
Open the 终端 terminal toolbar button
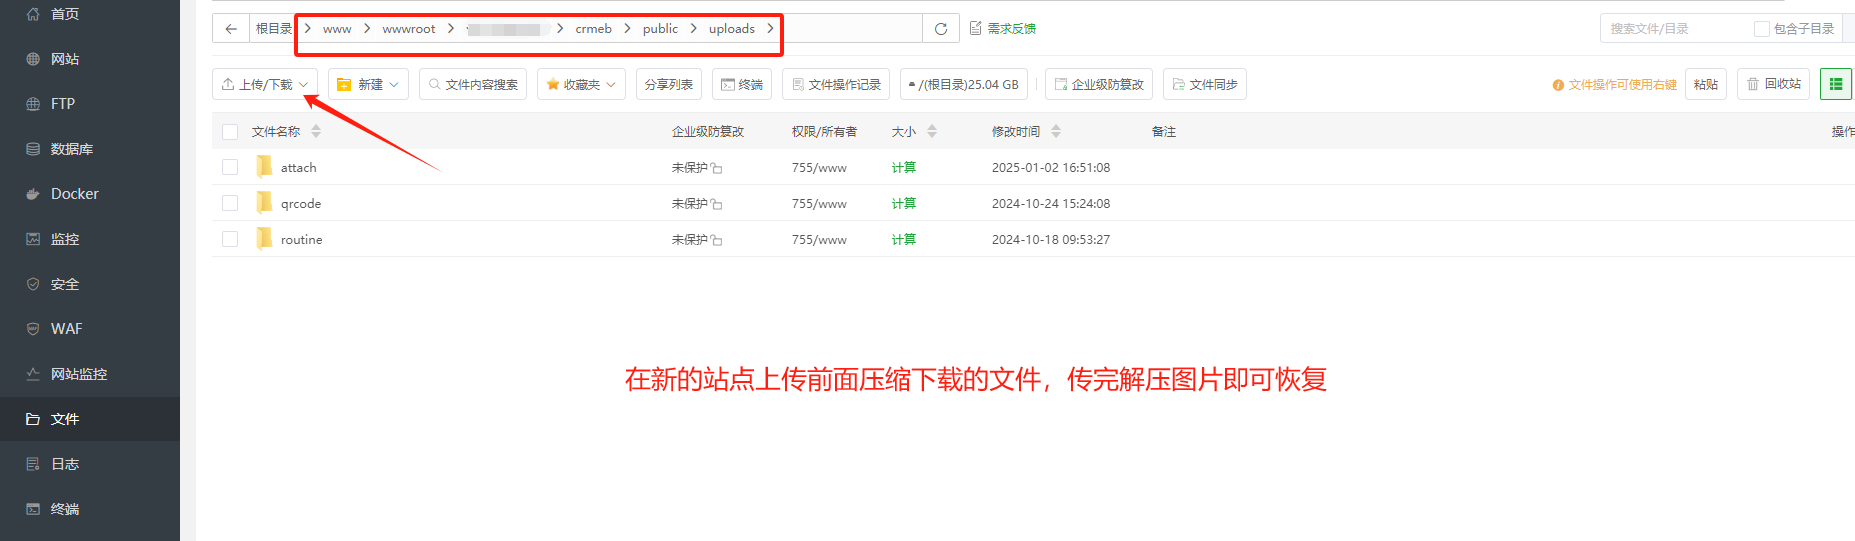(742, 84)
